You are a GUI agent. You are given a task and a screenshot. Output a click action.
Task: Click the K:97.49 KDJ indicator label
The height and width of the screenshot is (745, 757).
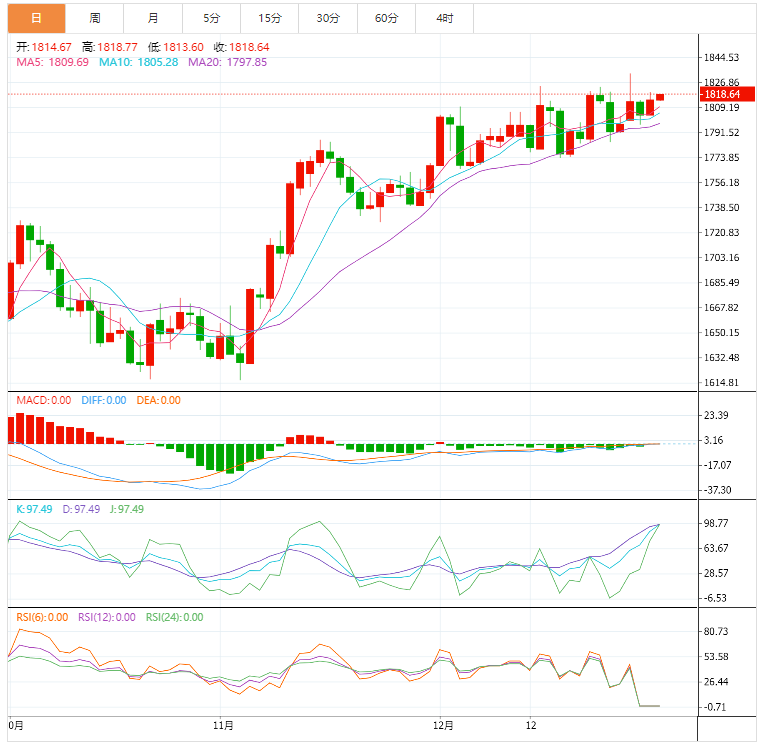(34, 509)
